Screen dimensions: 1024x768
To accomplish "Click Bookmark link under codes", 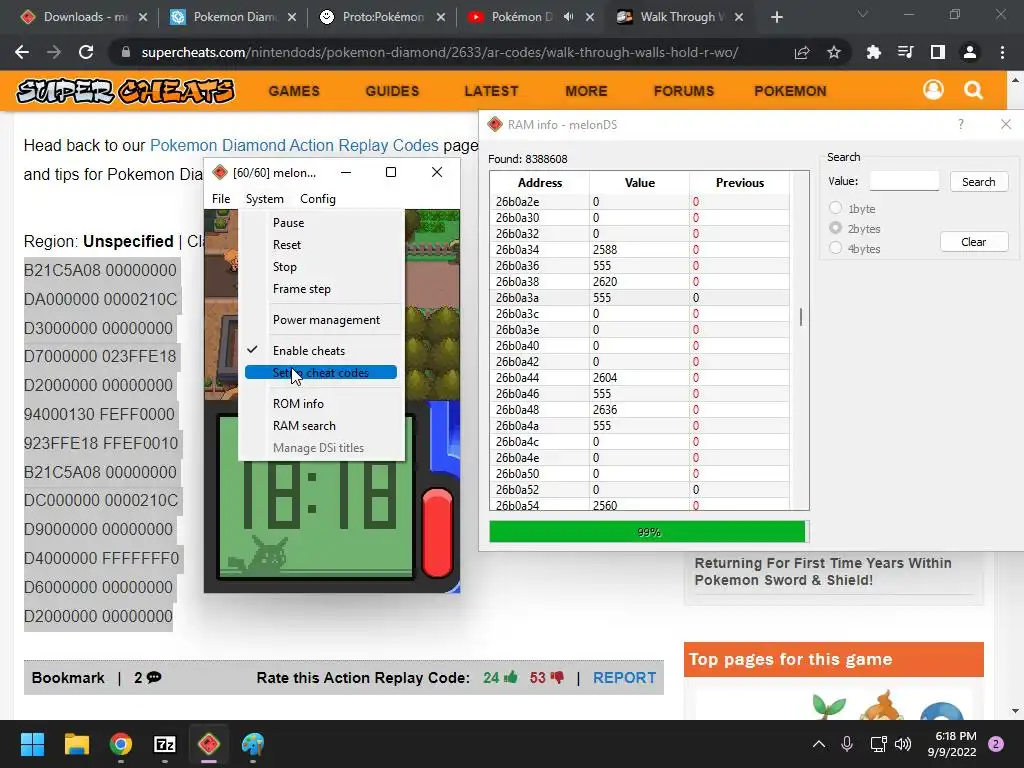I will coord(68,677).
